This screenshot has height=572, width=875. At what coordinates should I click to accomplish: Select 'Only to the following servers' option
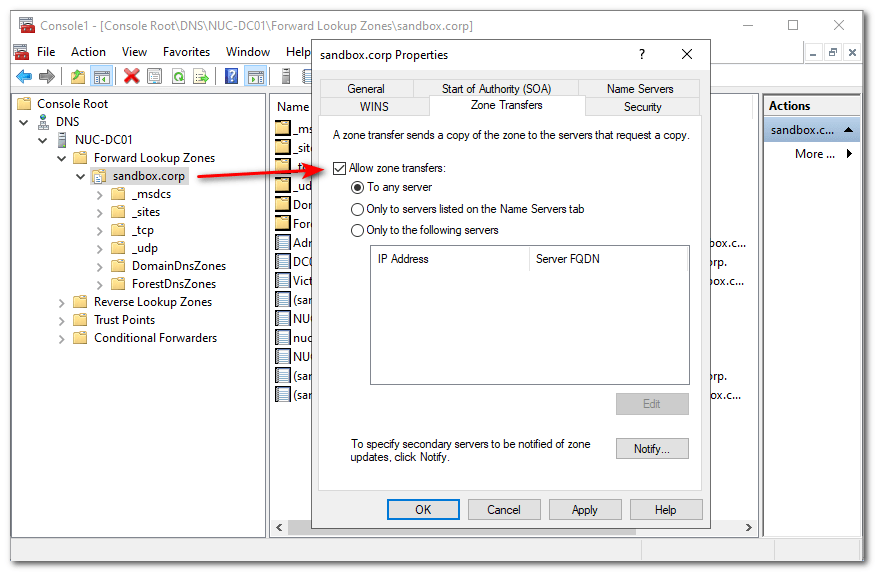[358, 230]
